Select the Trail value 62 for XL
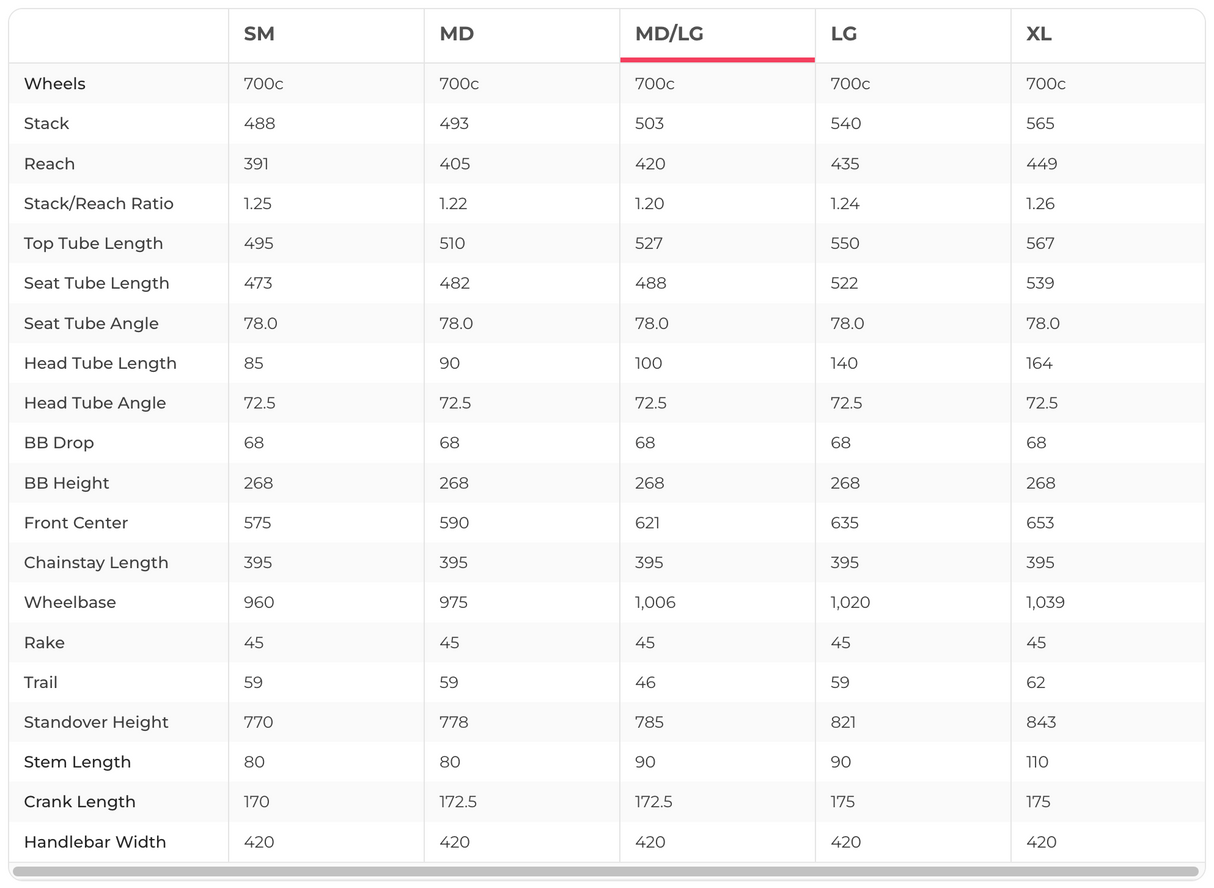This screenshot has width=1214, height=888. point(1036,683)
